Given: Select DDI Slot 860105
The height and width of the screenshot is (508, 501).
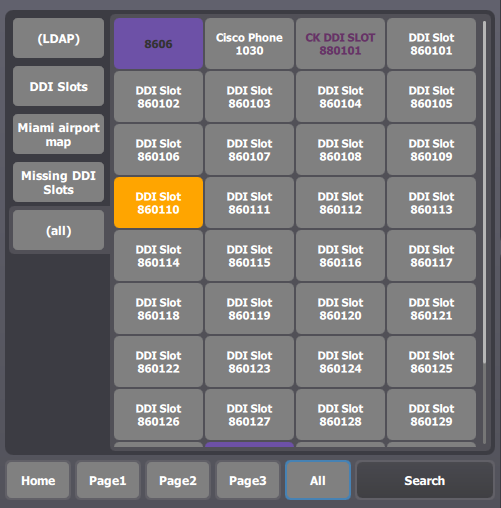Looking at the screenshot, I should coord(431,97).
